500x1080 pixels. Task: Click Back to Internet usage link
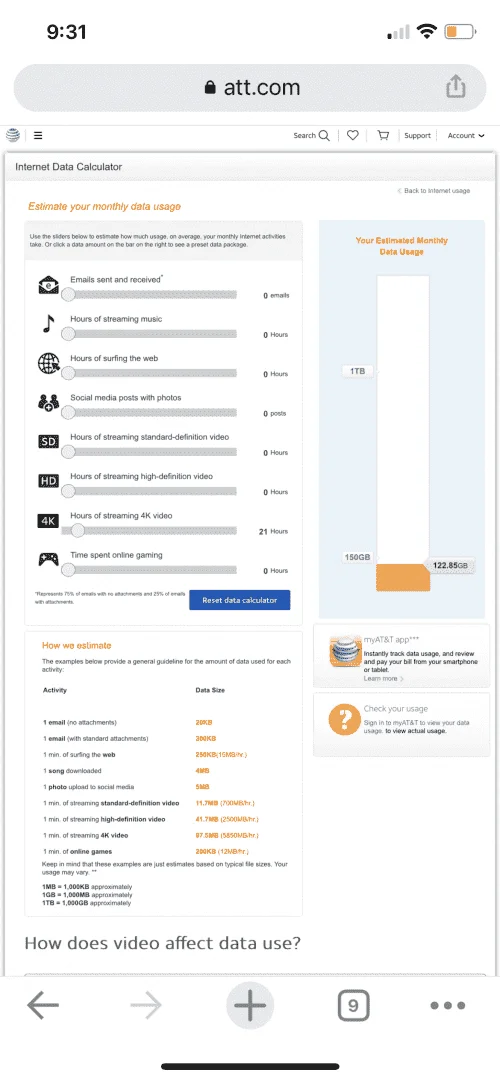[x=434, y=191]
